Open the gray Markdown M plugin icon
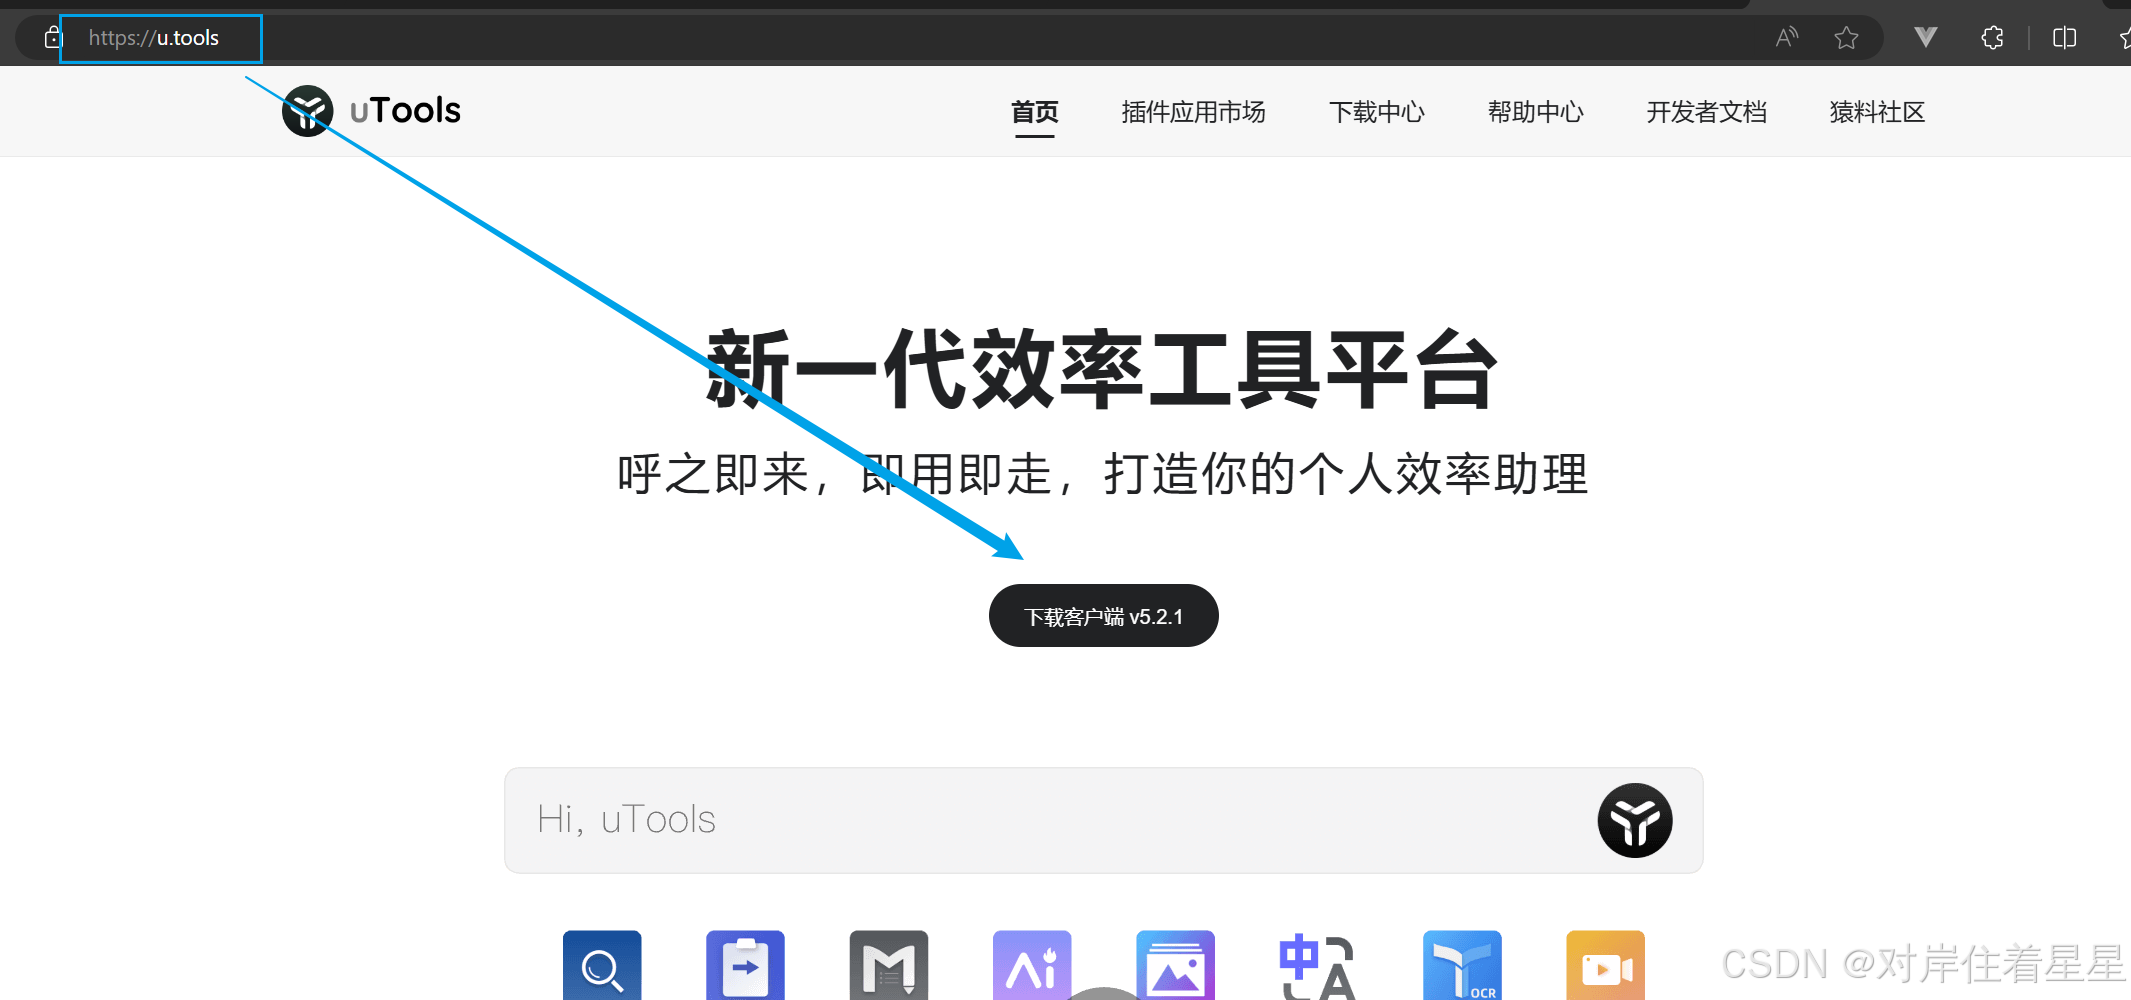The height and width of the screenshot is (1000, 2131). (x=889, y=966)
